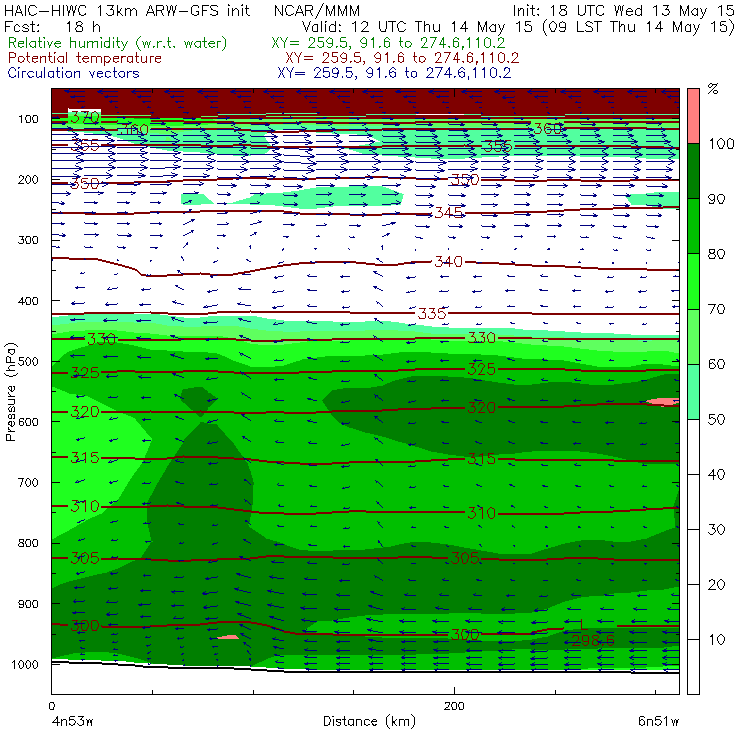Click the 50–60% aqua colorbar segment

693,392
